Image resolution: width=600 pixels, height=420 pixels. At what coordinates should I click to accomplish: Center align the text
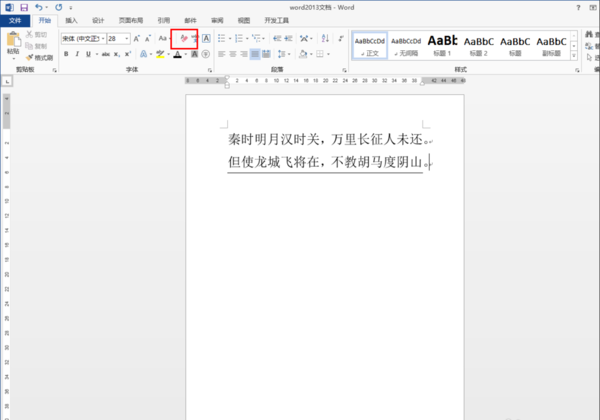233,54
